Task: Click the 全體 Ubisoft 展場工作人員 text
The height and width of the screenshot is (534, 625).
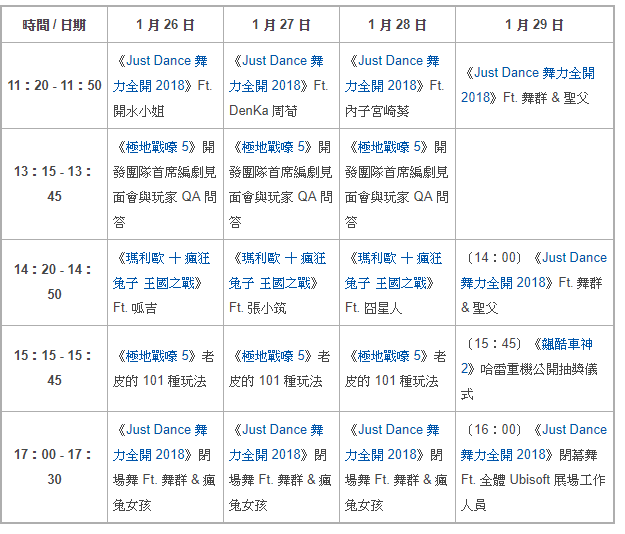Action: point(533,492)
